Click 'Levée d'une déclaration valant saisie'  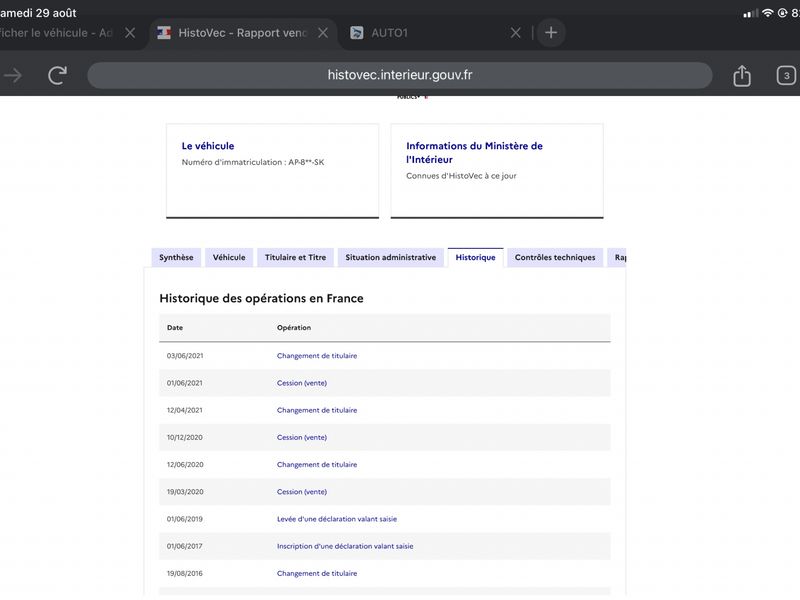pos(337,519)
